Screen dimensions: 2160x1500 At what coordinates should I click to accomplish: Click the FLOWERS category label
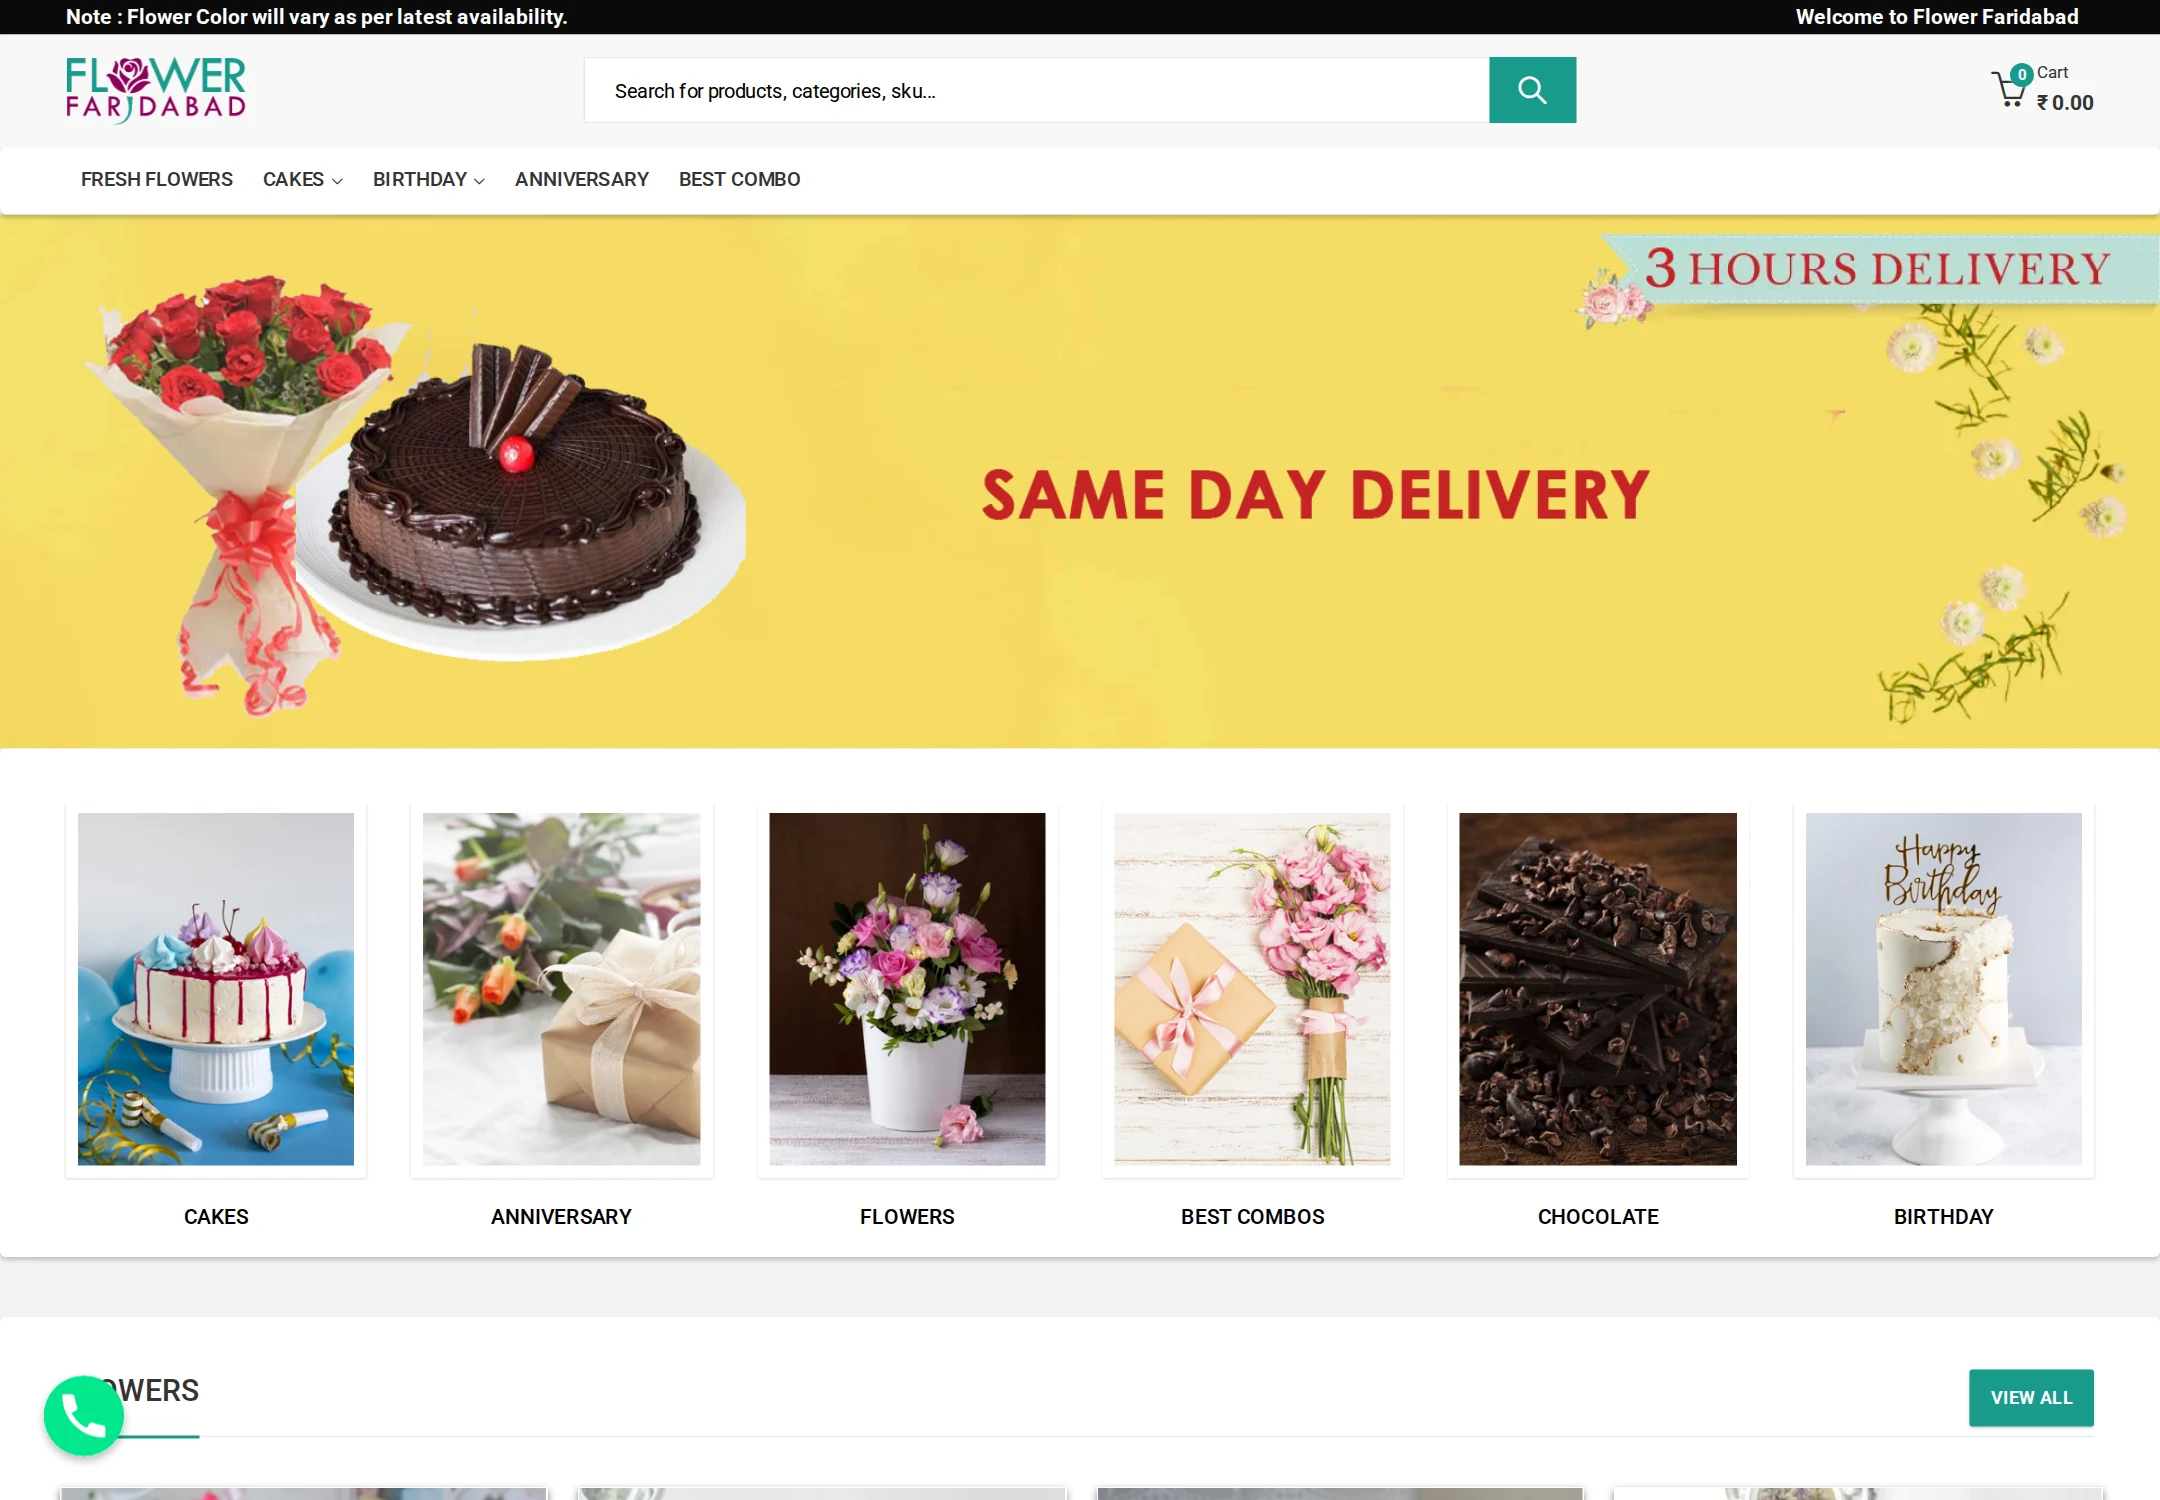click(907, 1216)
